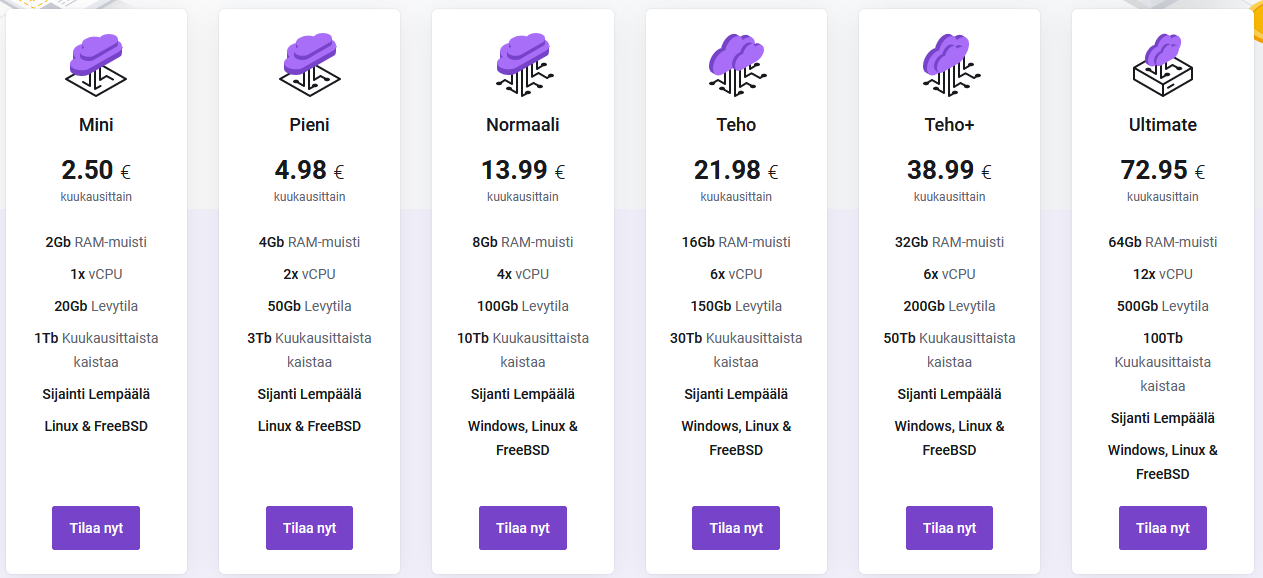Click the Teho+ plan cloud icon
This screenshot has width=1263, height=578.
pyautogui.click(x=949, y=65)
